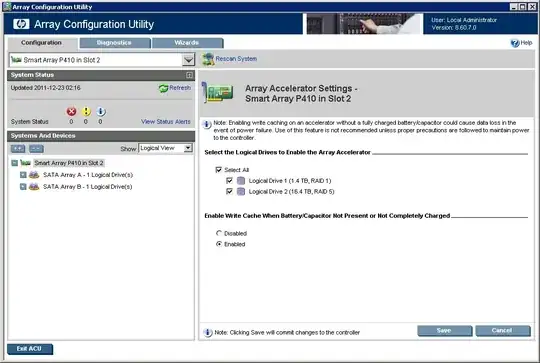This screenshot has height=363, width=540.
Task: Click the Updated 2011-12-23 02:16 text
Action: coord(45,88)
